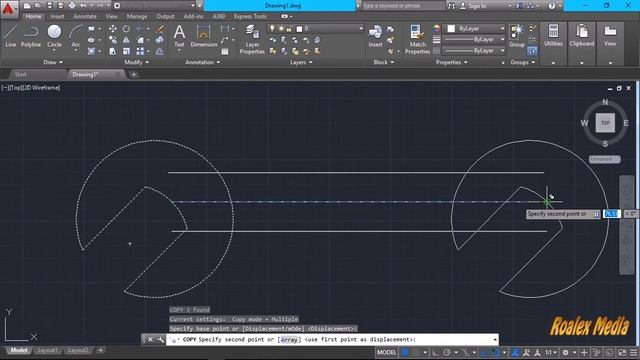
Task: Click the TOP face of ViewCube
Action: [605, 123]
